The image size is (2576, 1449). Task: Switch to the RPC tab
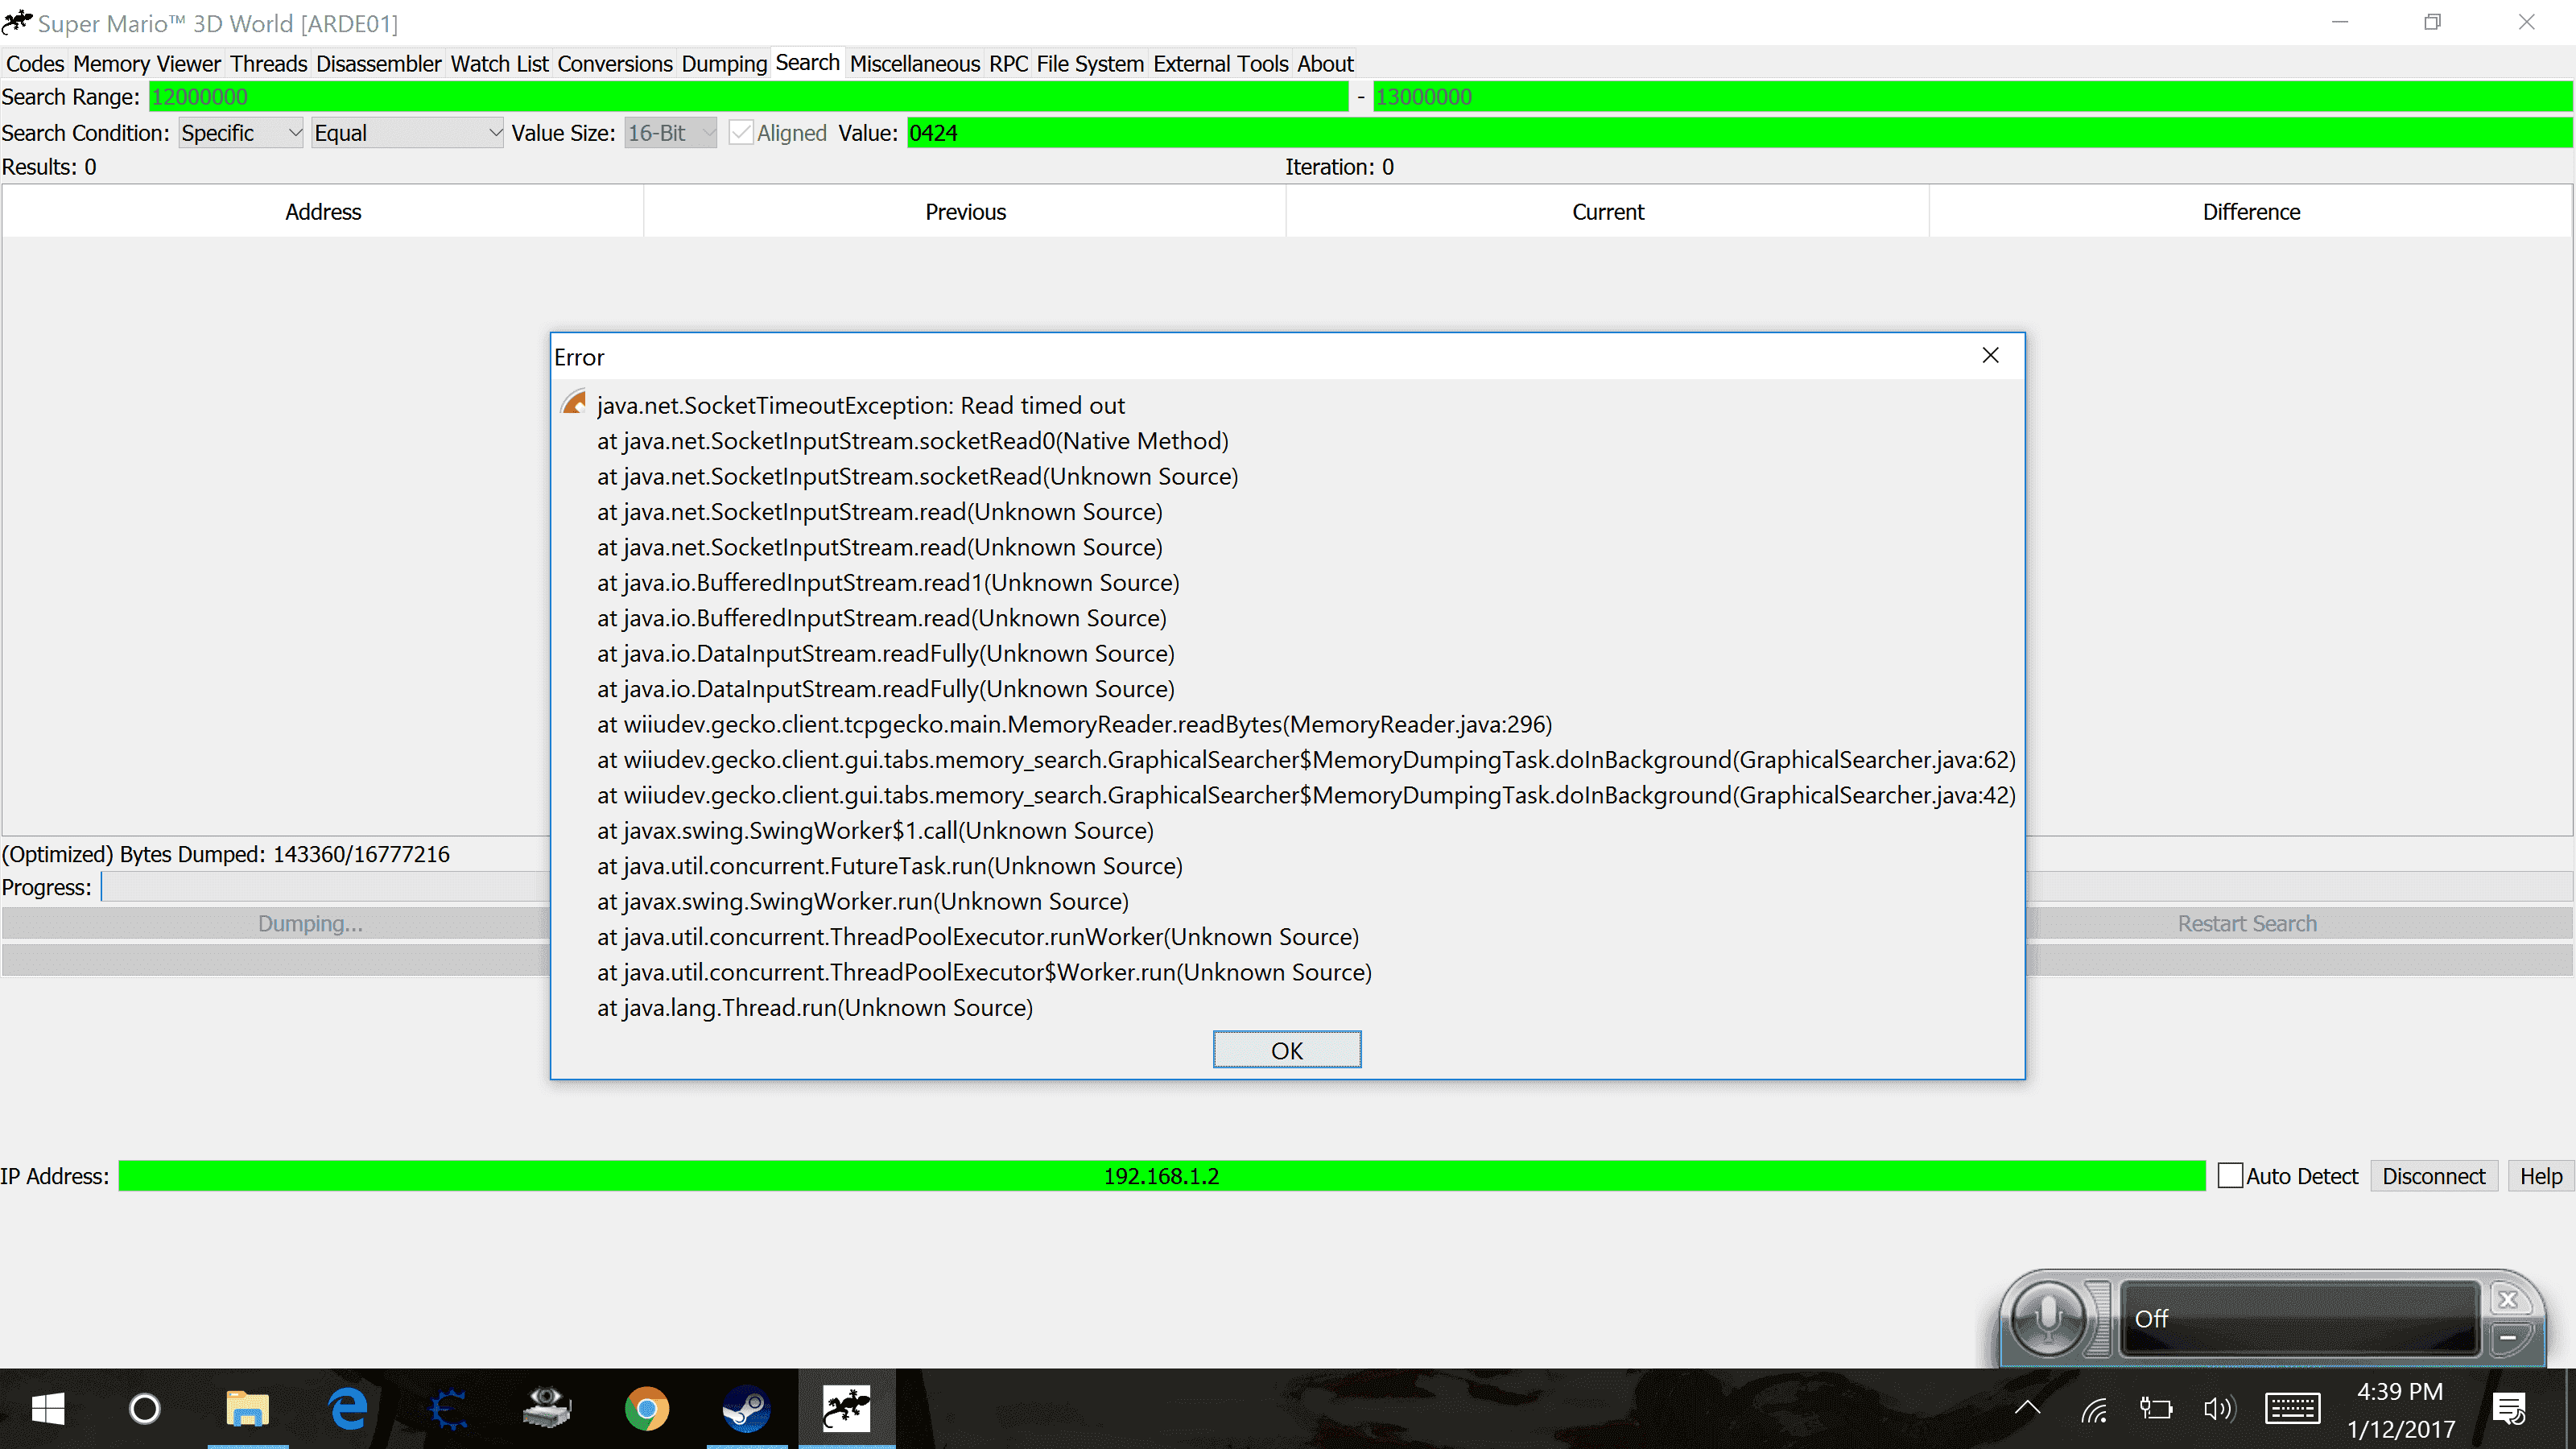click(x=1009, y=64)
